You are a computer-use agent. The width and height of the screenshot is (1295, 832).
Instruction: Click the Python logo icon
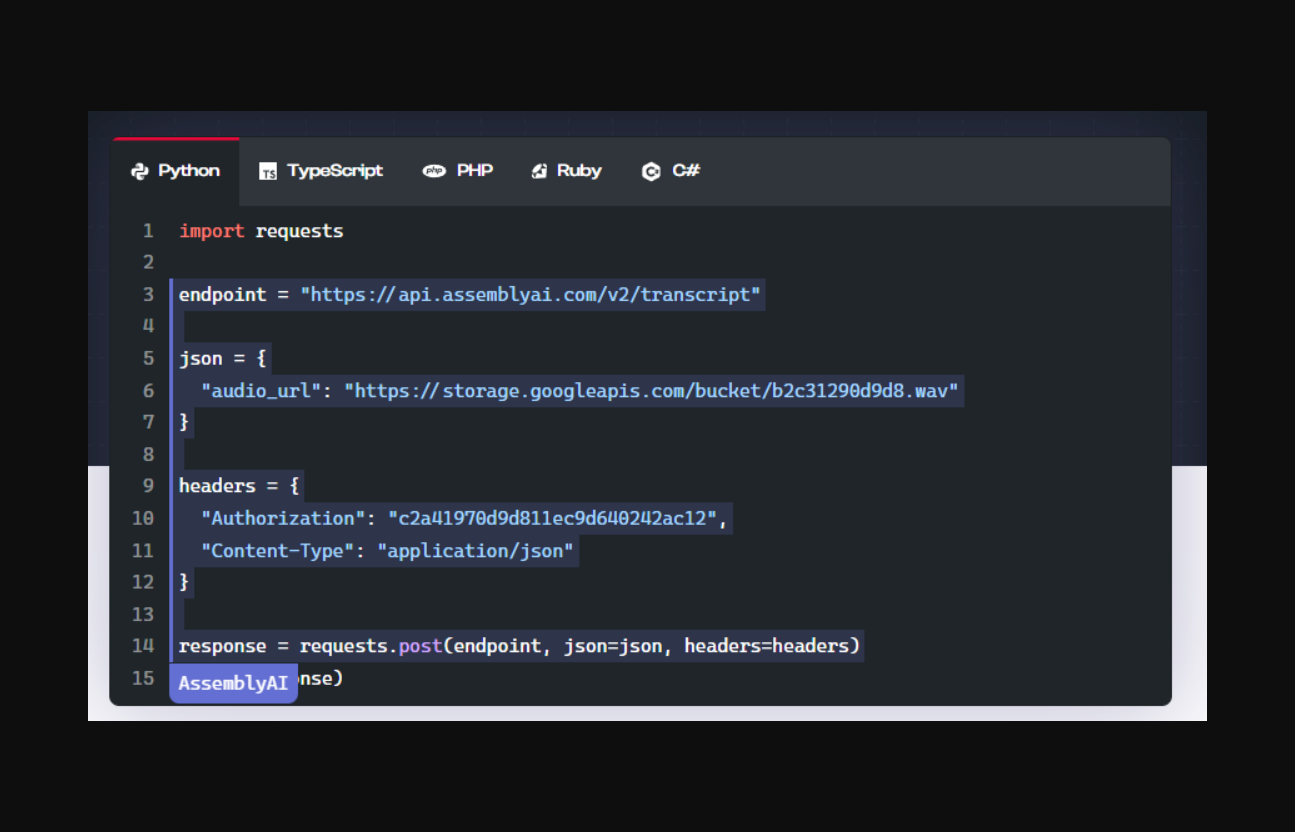[x=140, y=172]
